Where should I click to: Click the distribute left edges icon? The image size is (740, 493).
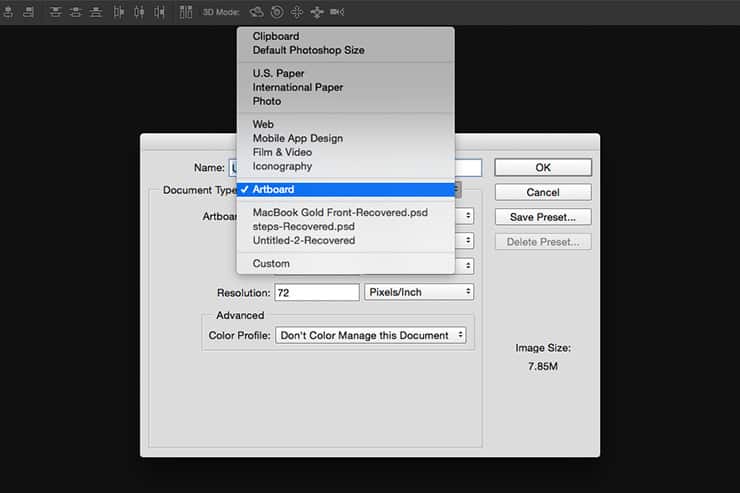[119, 12]
